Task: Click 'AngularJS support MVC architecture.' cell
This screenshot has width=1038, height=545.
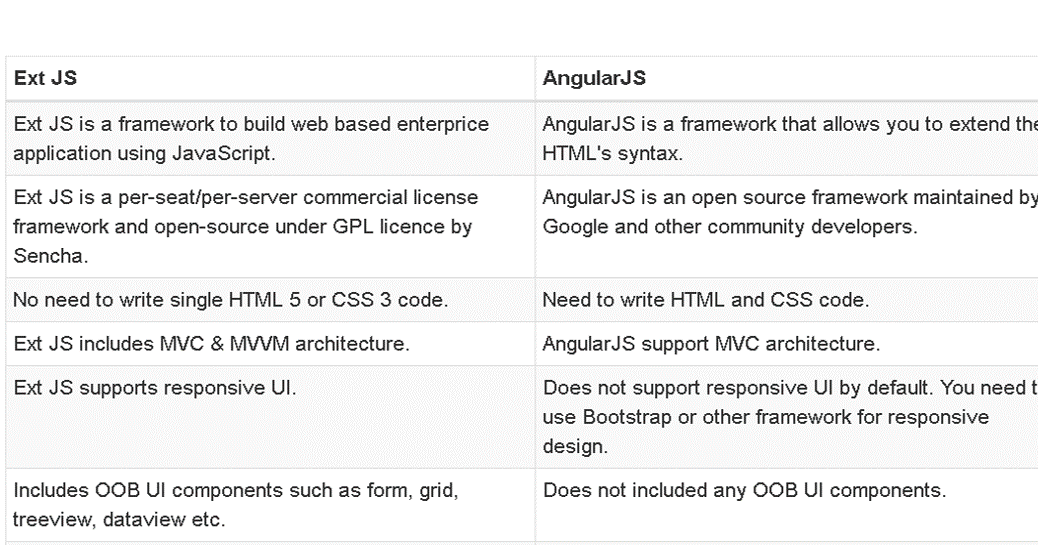Action: pos(786,344)
